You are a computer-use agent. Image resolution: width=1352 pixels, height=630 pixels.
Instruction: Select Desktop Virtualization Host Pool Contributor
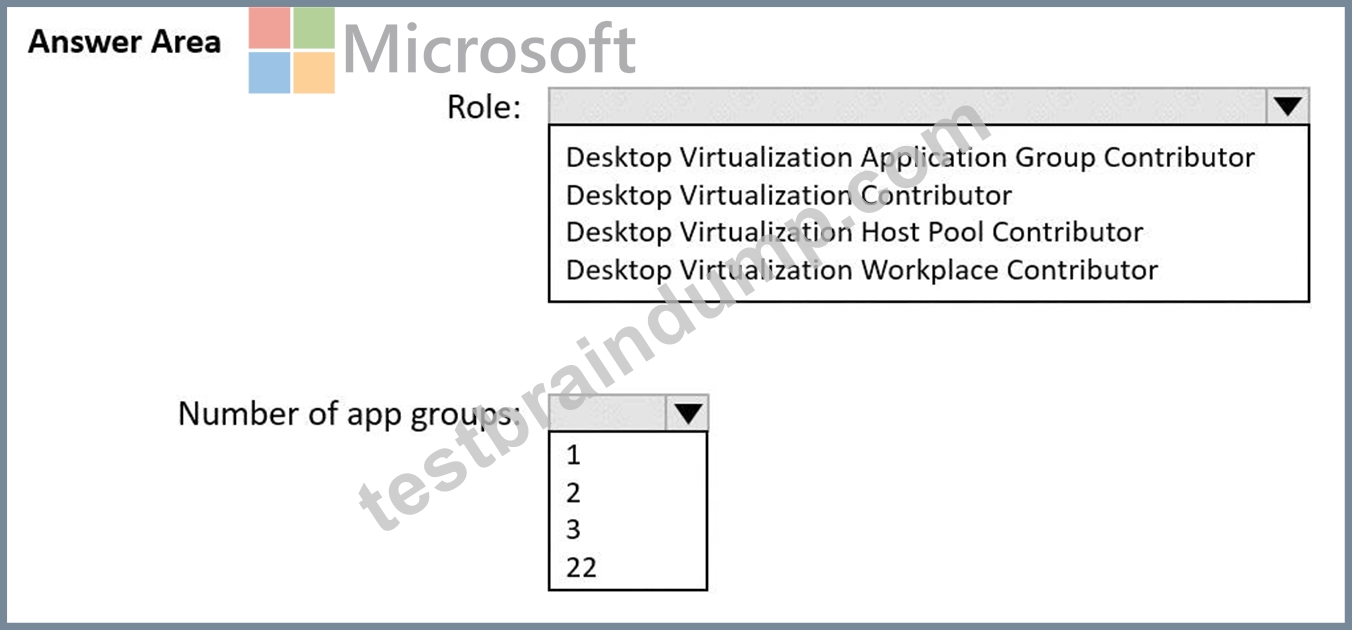click(x=854, y=232)
